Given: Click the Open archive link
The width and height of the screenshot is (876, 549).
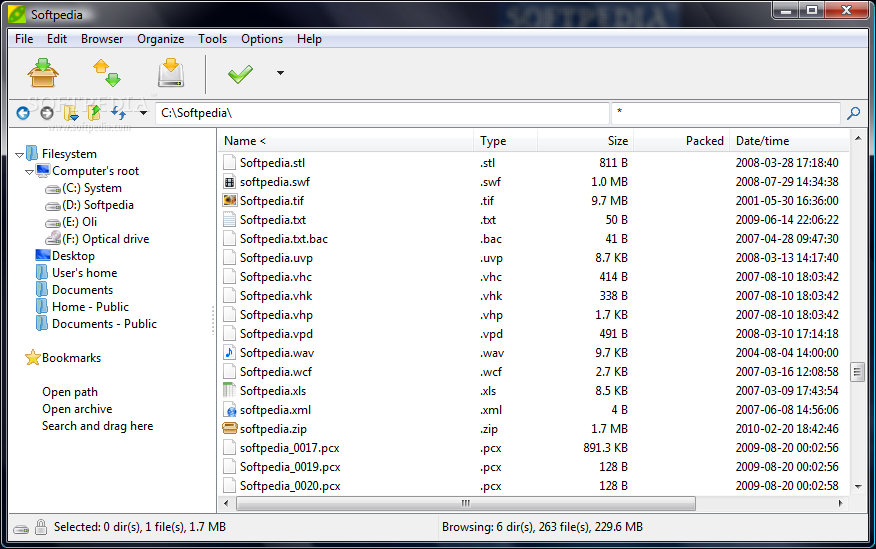Looking at the screenshot, I should 77,409.
